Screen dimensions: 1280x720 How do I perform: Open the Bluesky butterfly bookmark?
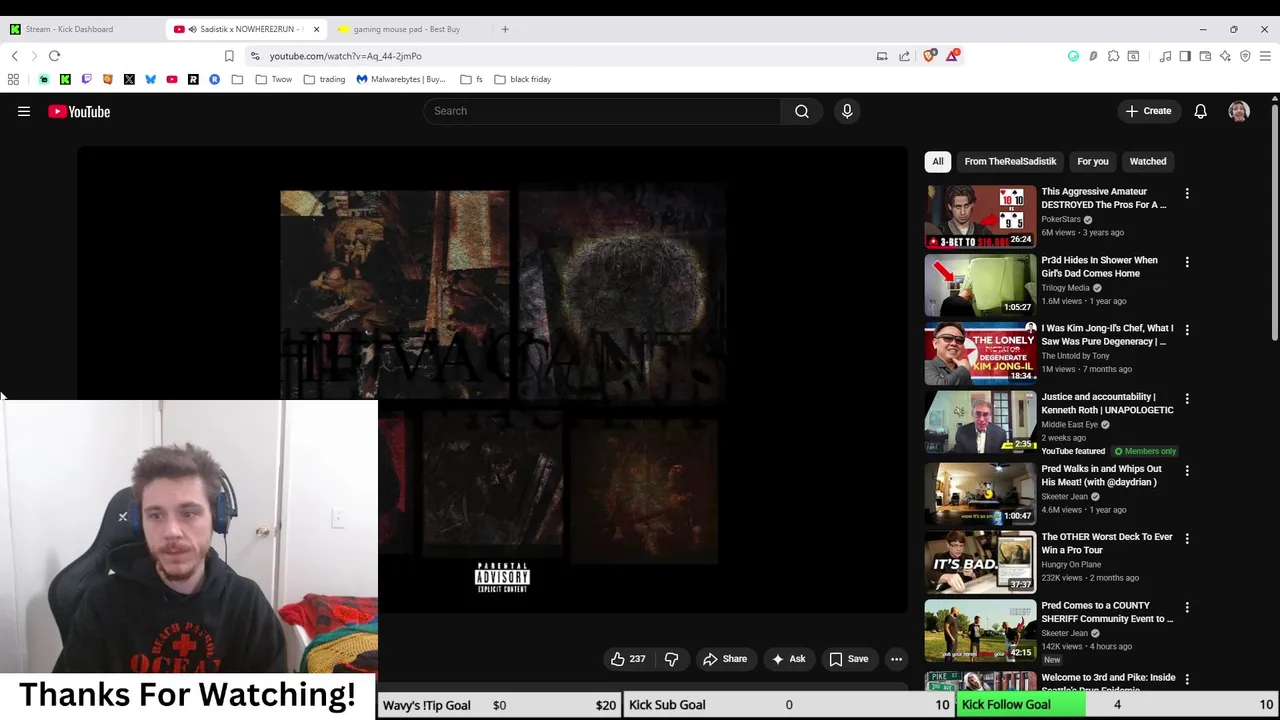tap(151, 79)
